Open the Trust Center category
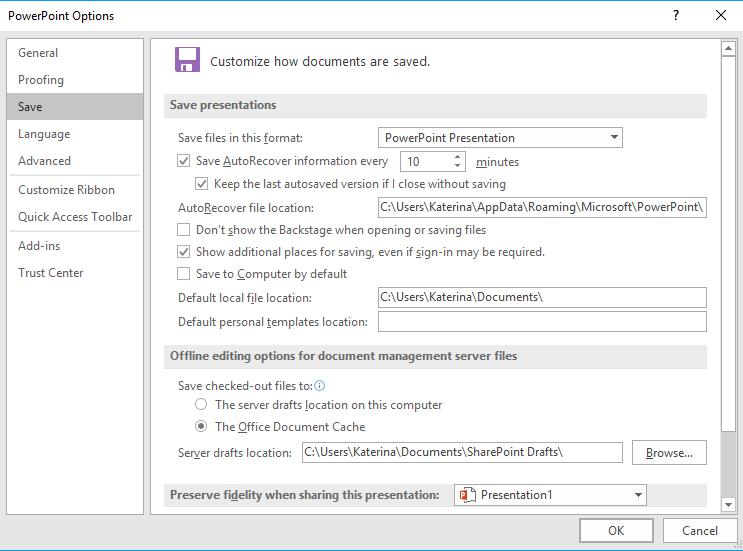The width and height of the screenshot is (743, 551). coord(75,273)
